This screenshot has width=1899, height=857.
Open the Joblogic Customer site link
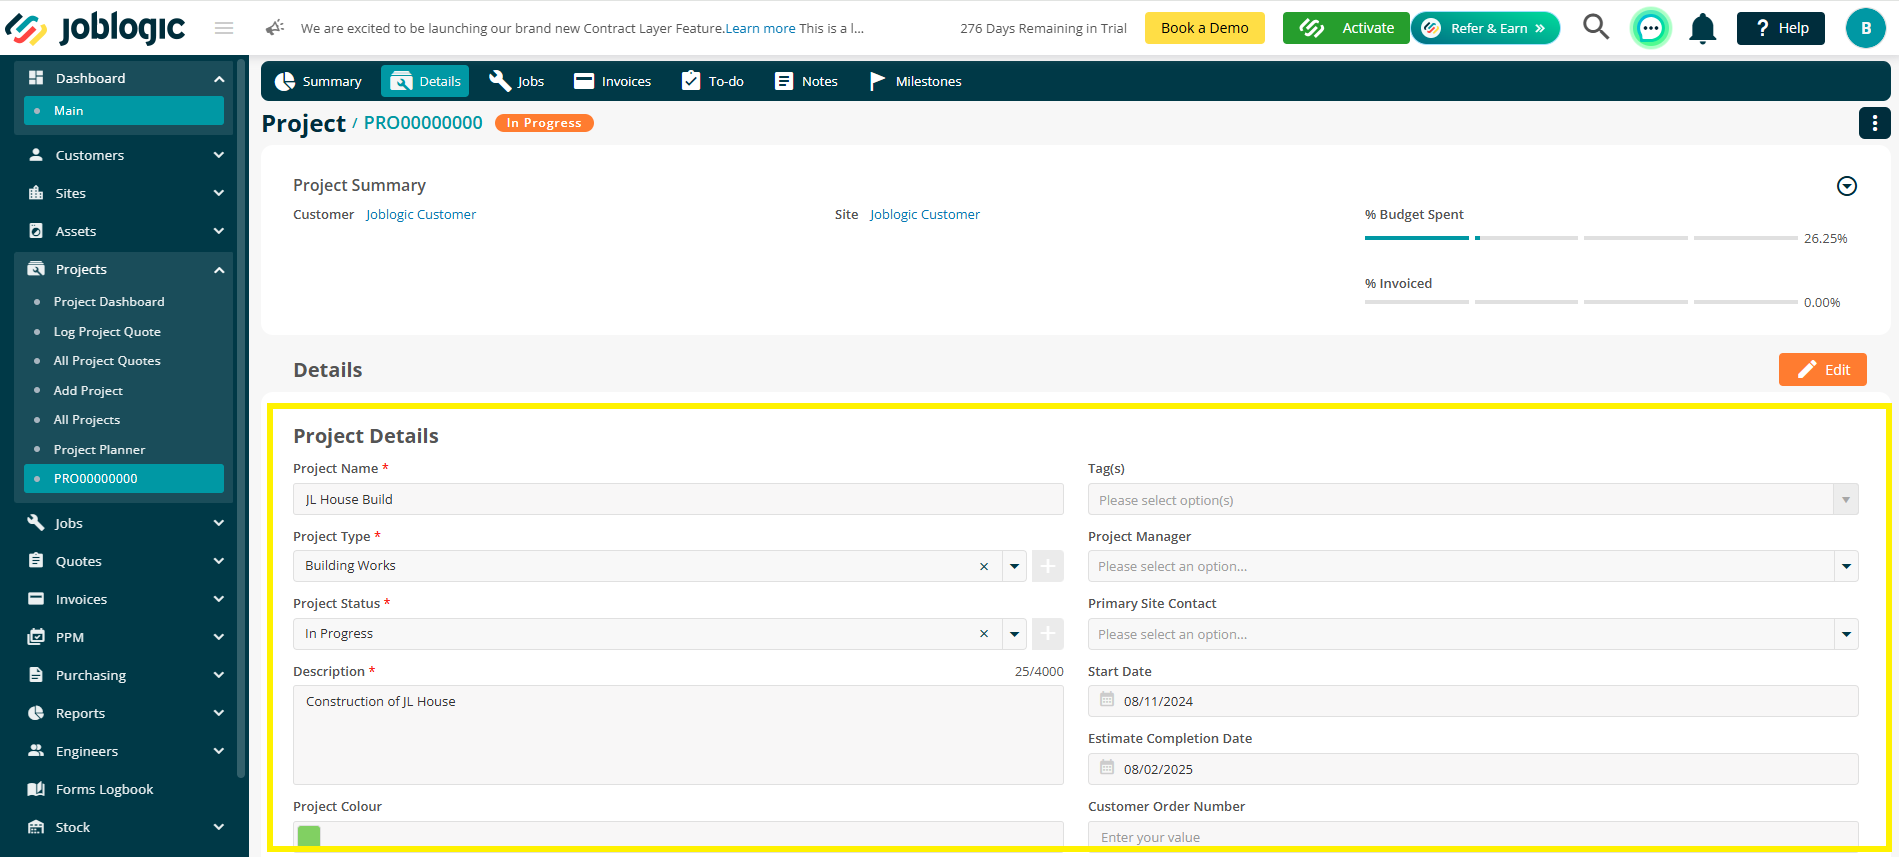point(925,214)
